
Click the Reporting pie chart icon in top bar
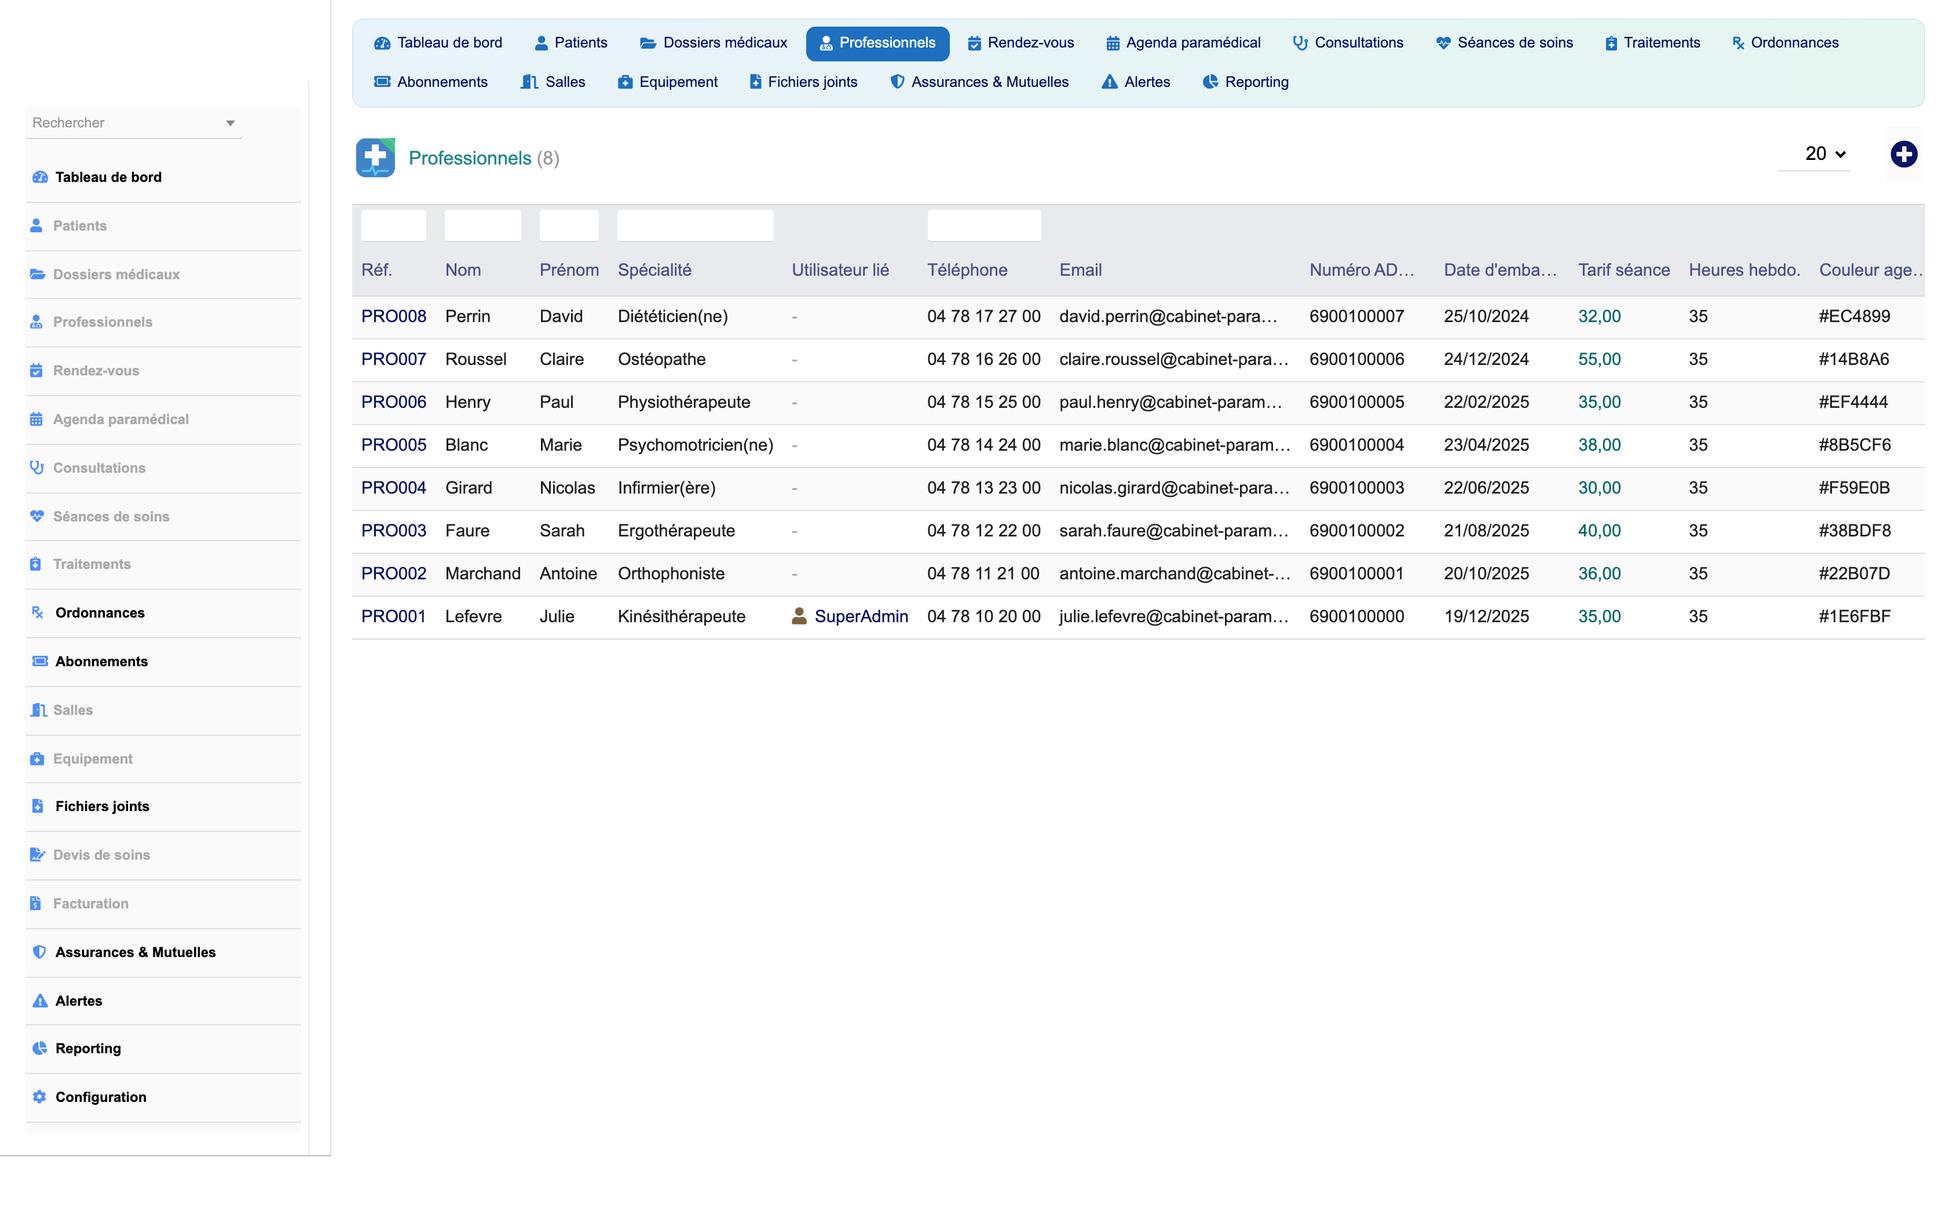coord(1210,82)
